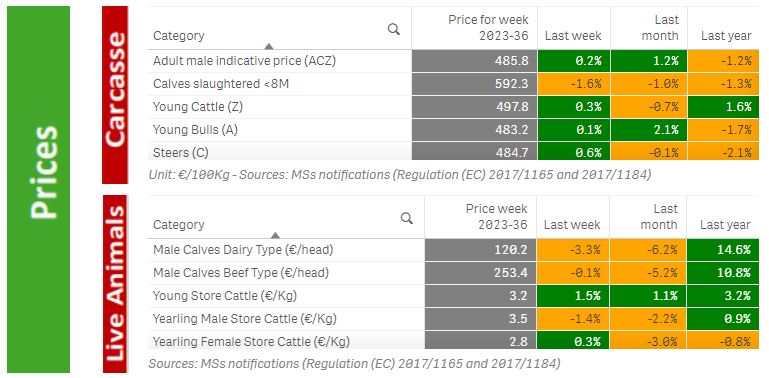Toggle sort arrow under Carcasse Category header

point(268,46)
